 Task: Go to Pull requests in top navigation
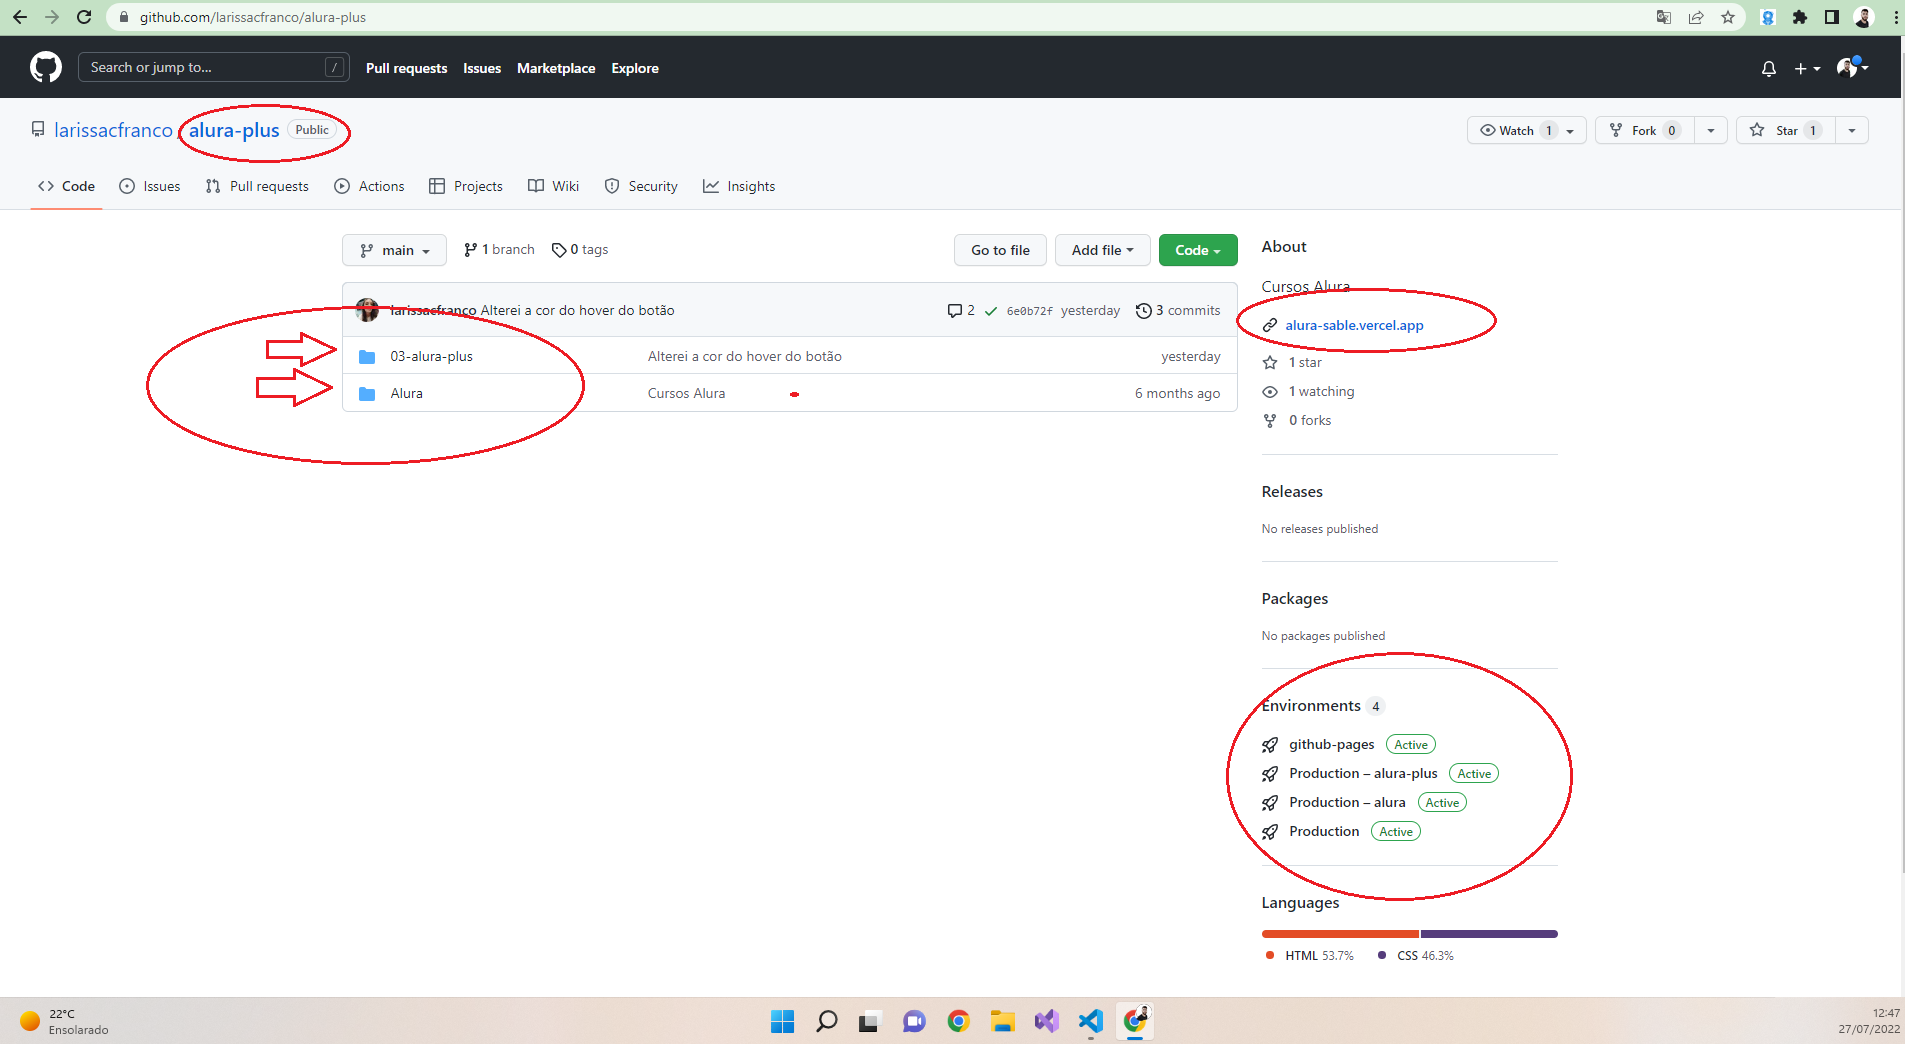(x=406, y=68)
